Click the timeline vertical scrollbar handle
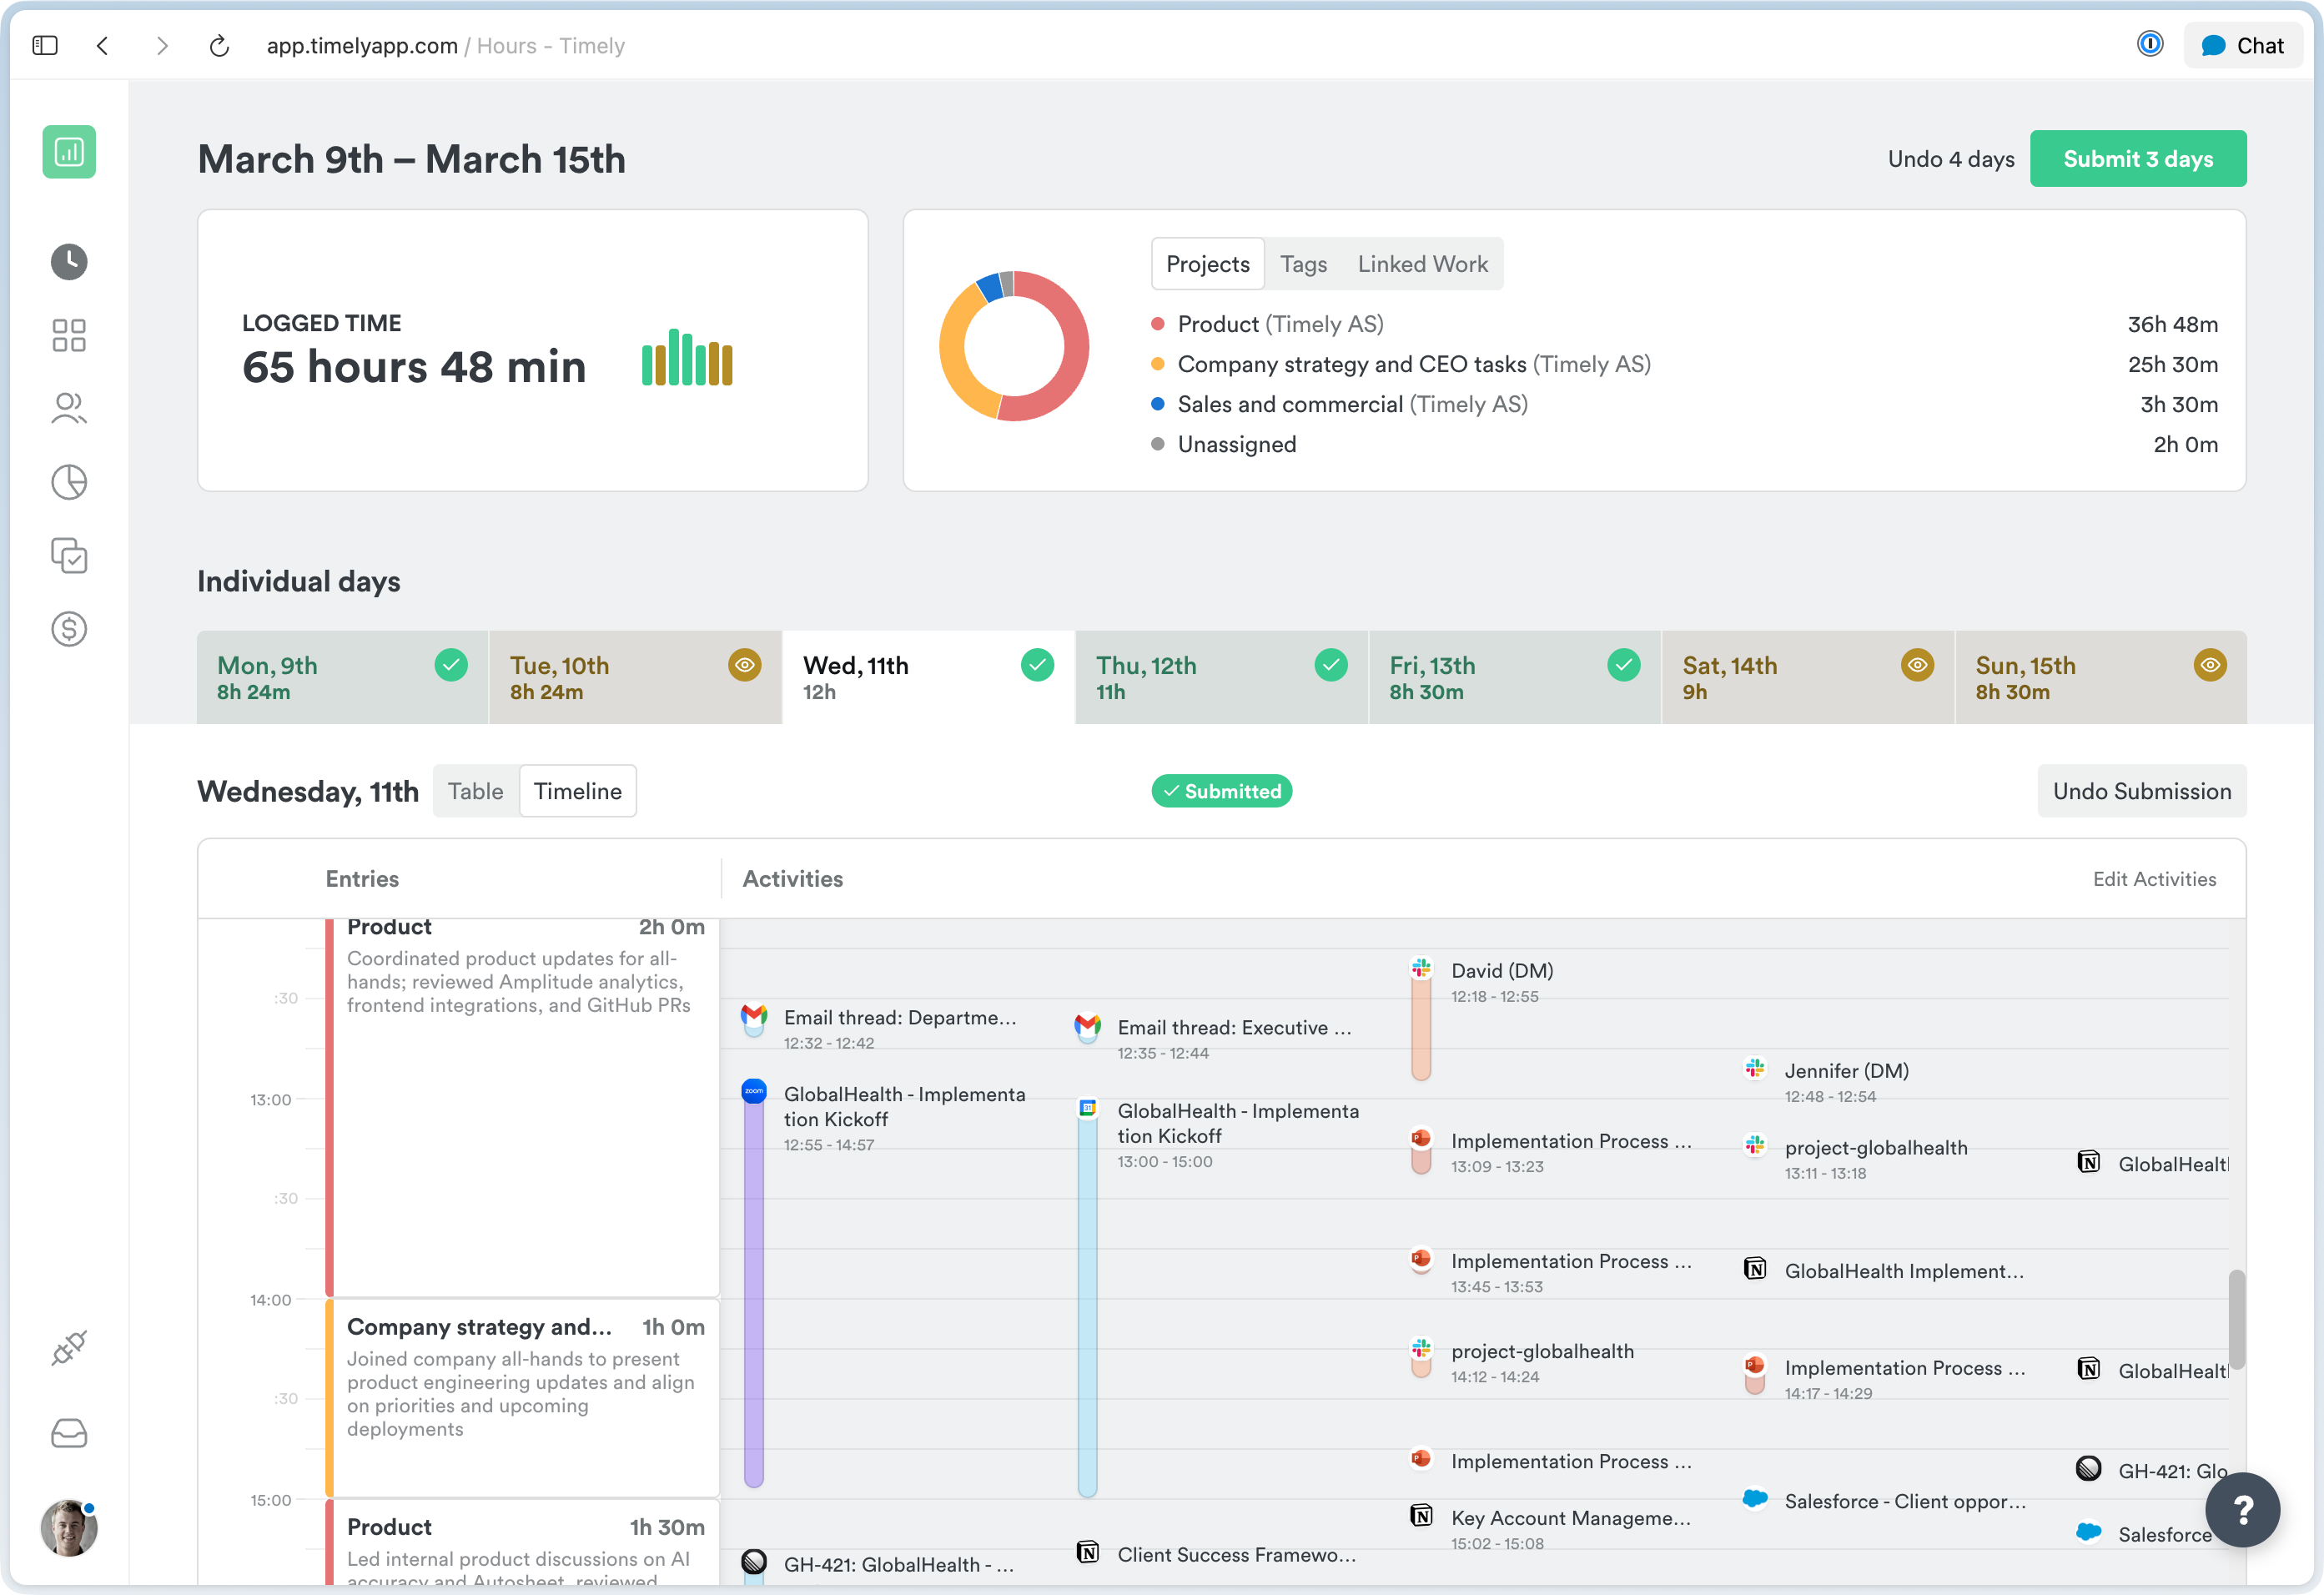The width and height of the screenshot is (2324, 1595). tap(2236, 1319)
